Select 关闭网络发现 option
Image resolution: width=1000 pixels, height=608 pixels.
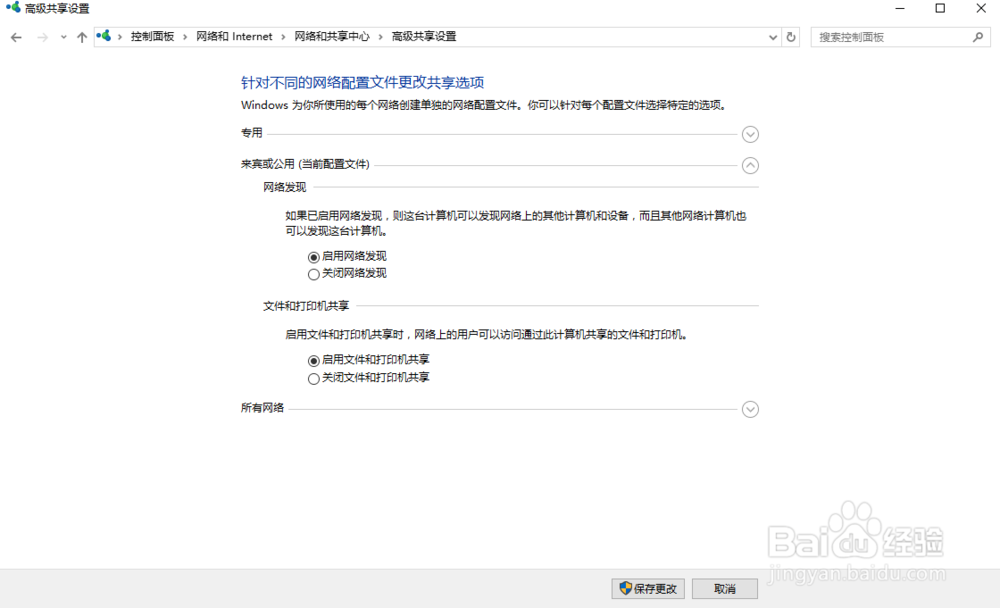pos(313,272)
